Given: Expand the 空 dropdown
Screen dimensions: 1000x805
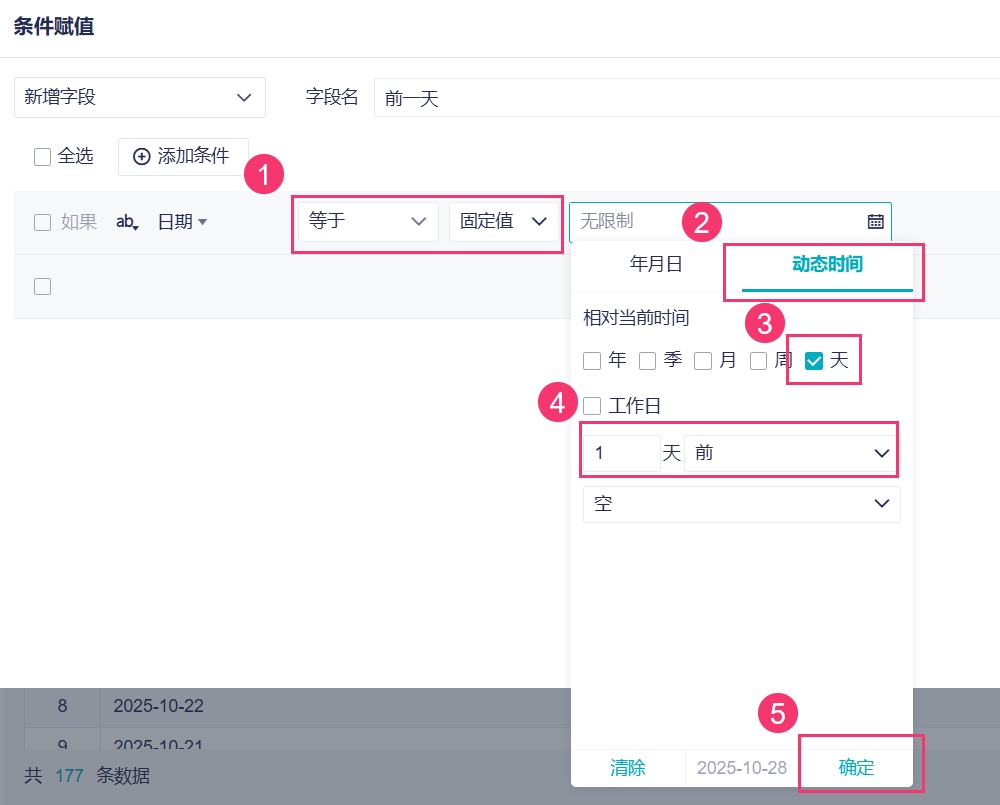Looking at the screenshot, I should click(x=741, y=504).
